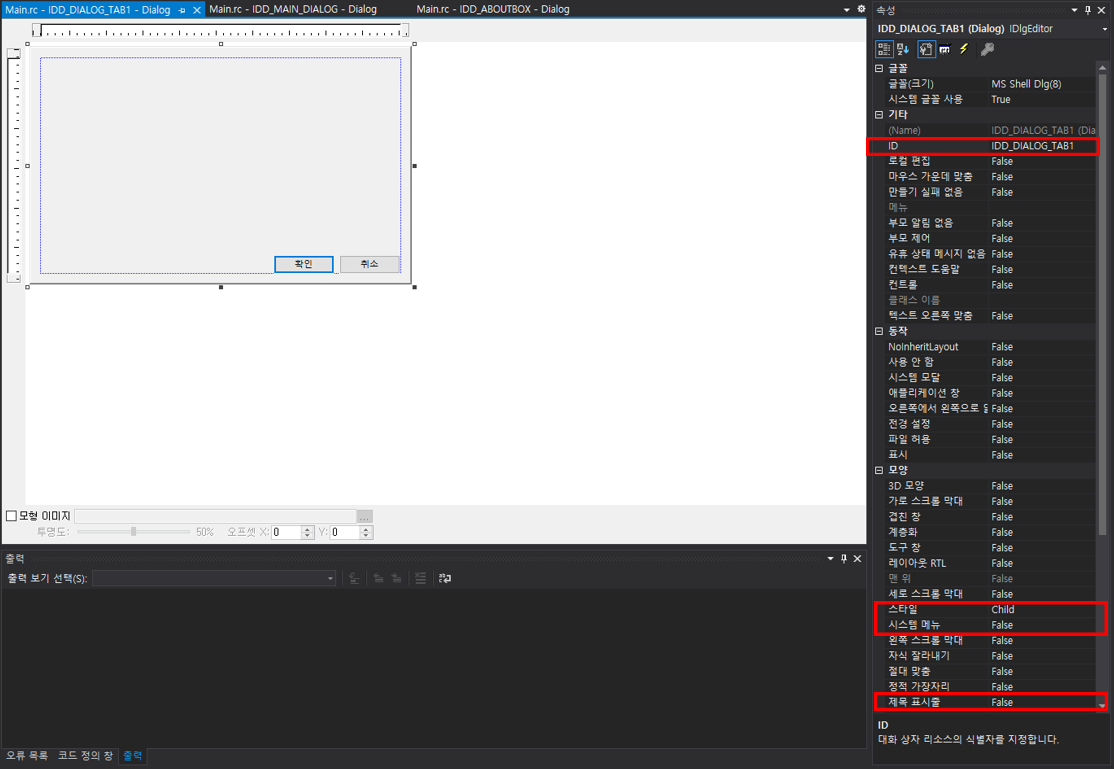This screenshot has width=1114, height=769.
Task: Open the 코드 정의 창 bottom tab
Action: [85, 755]
